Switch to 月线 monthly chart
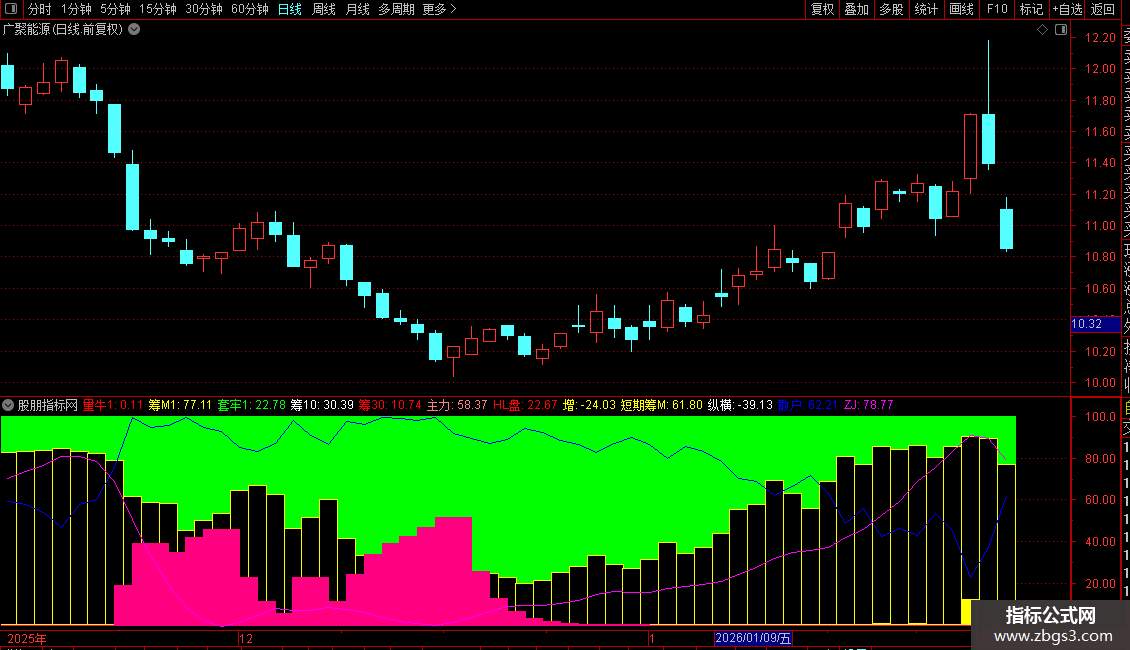 click(357, 9)
